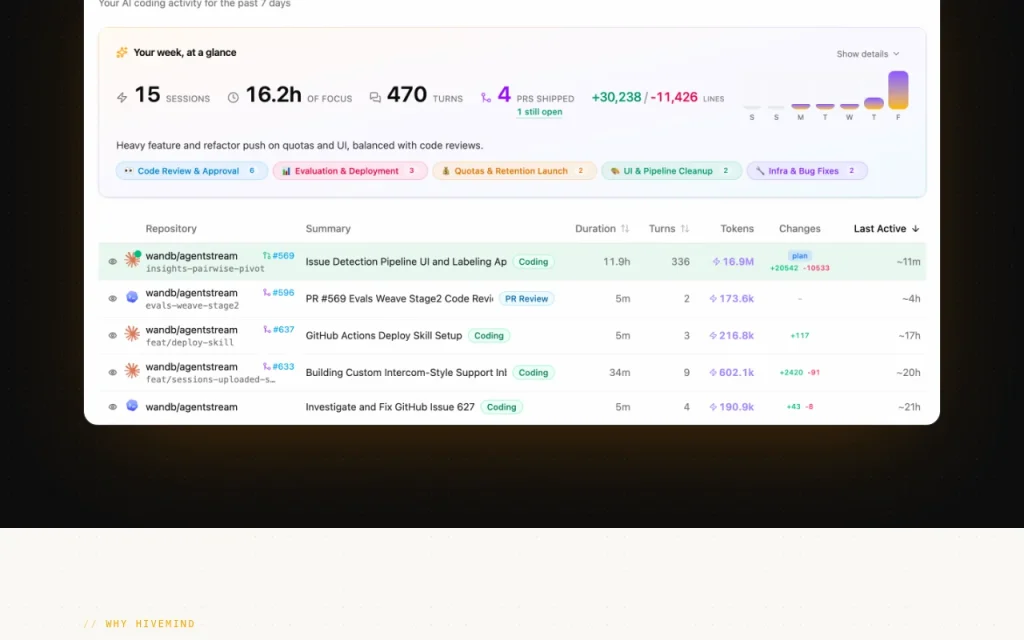Open 'GitHub Actions Deploy Skill Setup' session

383,335
